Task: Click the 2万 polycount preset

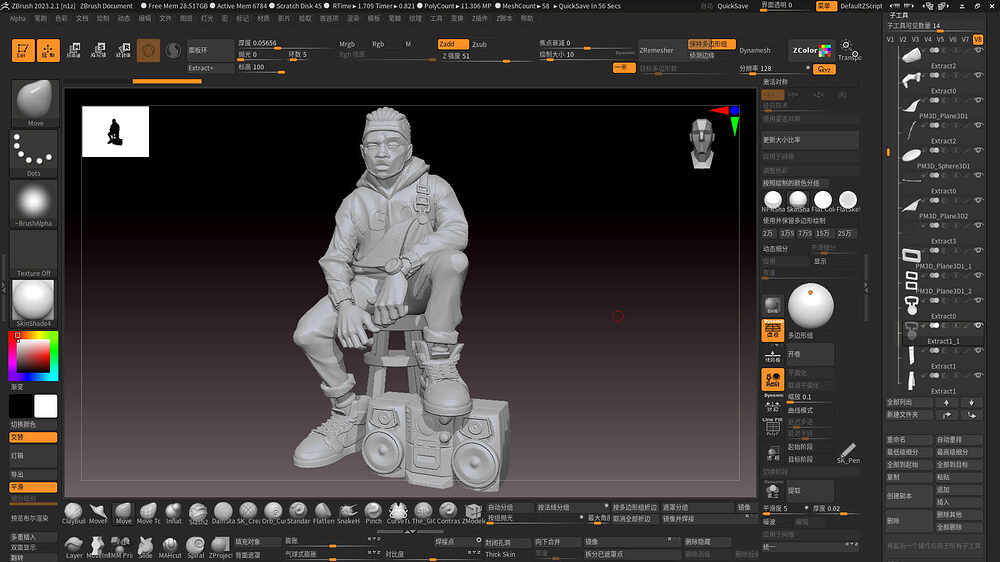Action: pos(768,233)
